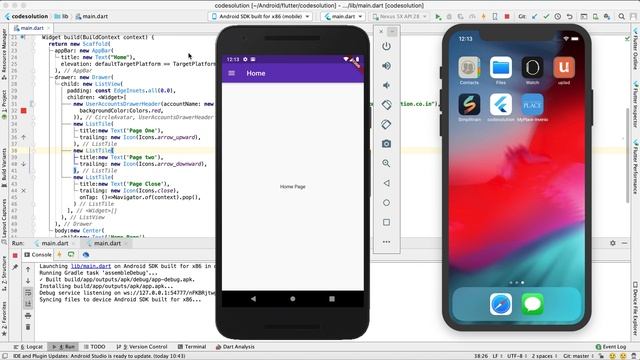Image resolution: width=640 pixels, height=360 pixels.
Task: Run the app with the green play button
Action: tap(438, 17)
